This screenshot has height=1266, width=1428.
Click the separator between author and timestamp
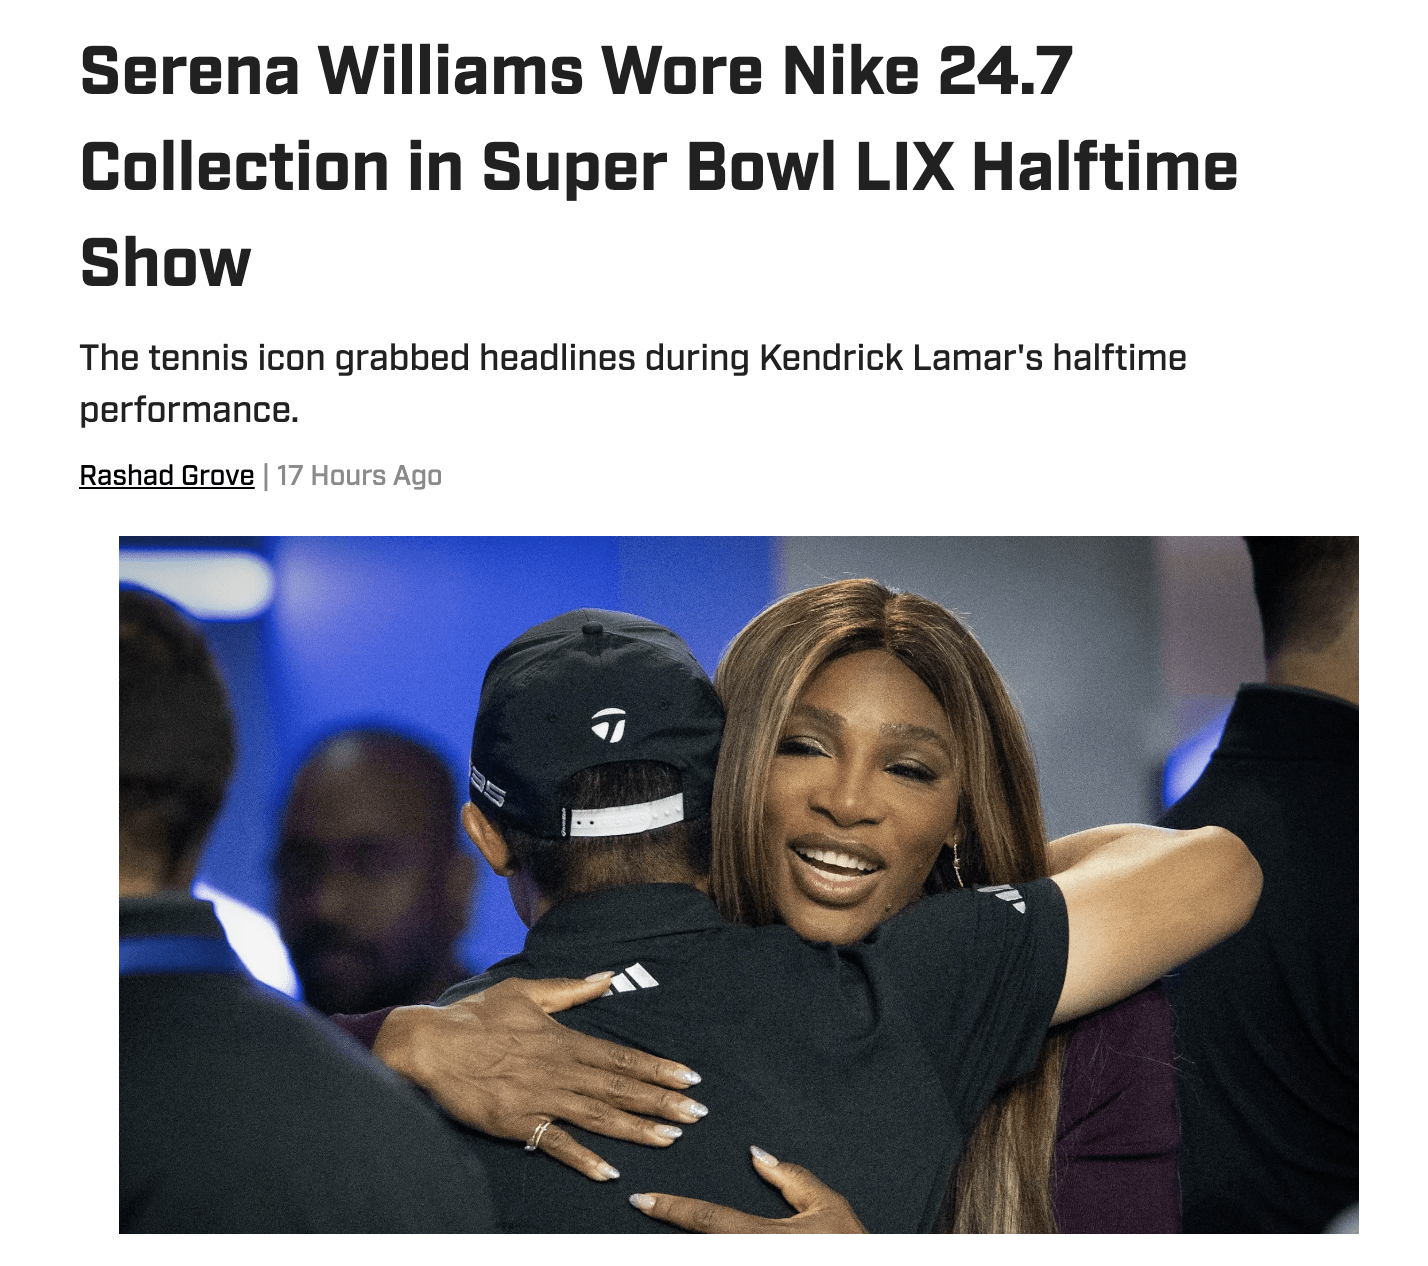[x=266, y=475]
